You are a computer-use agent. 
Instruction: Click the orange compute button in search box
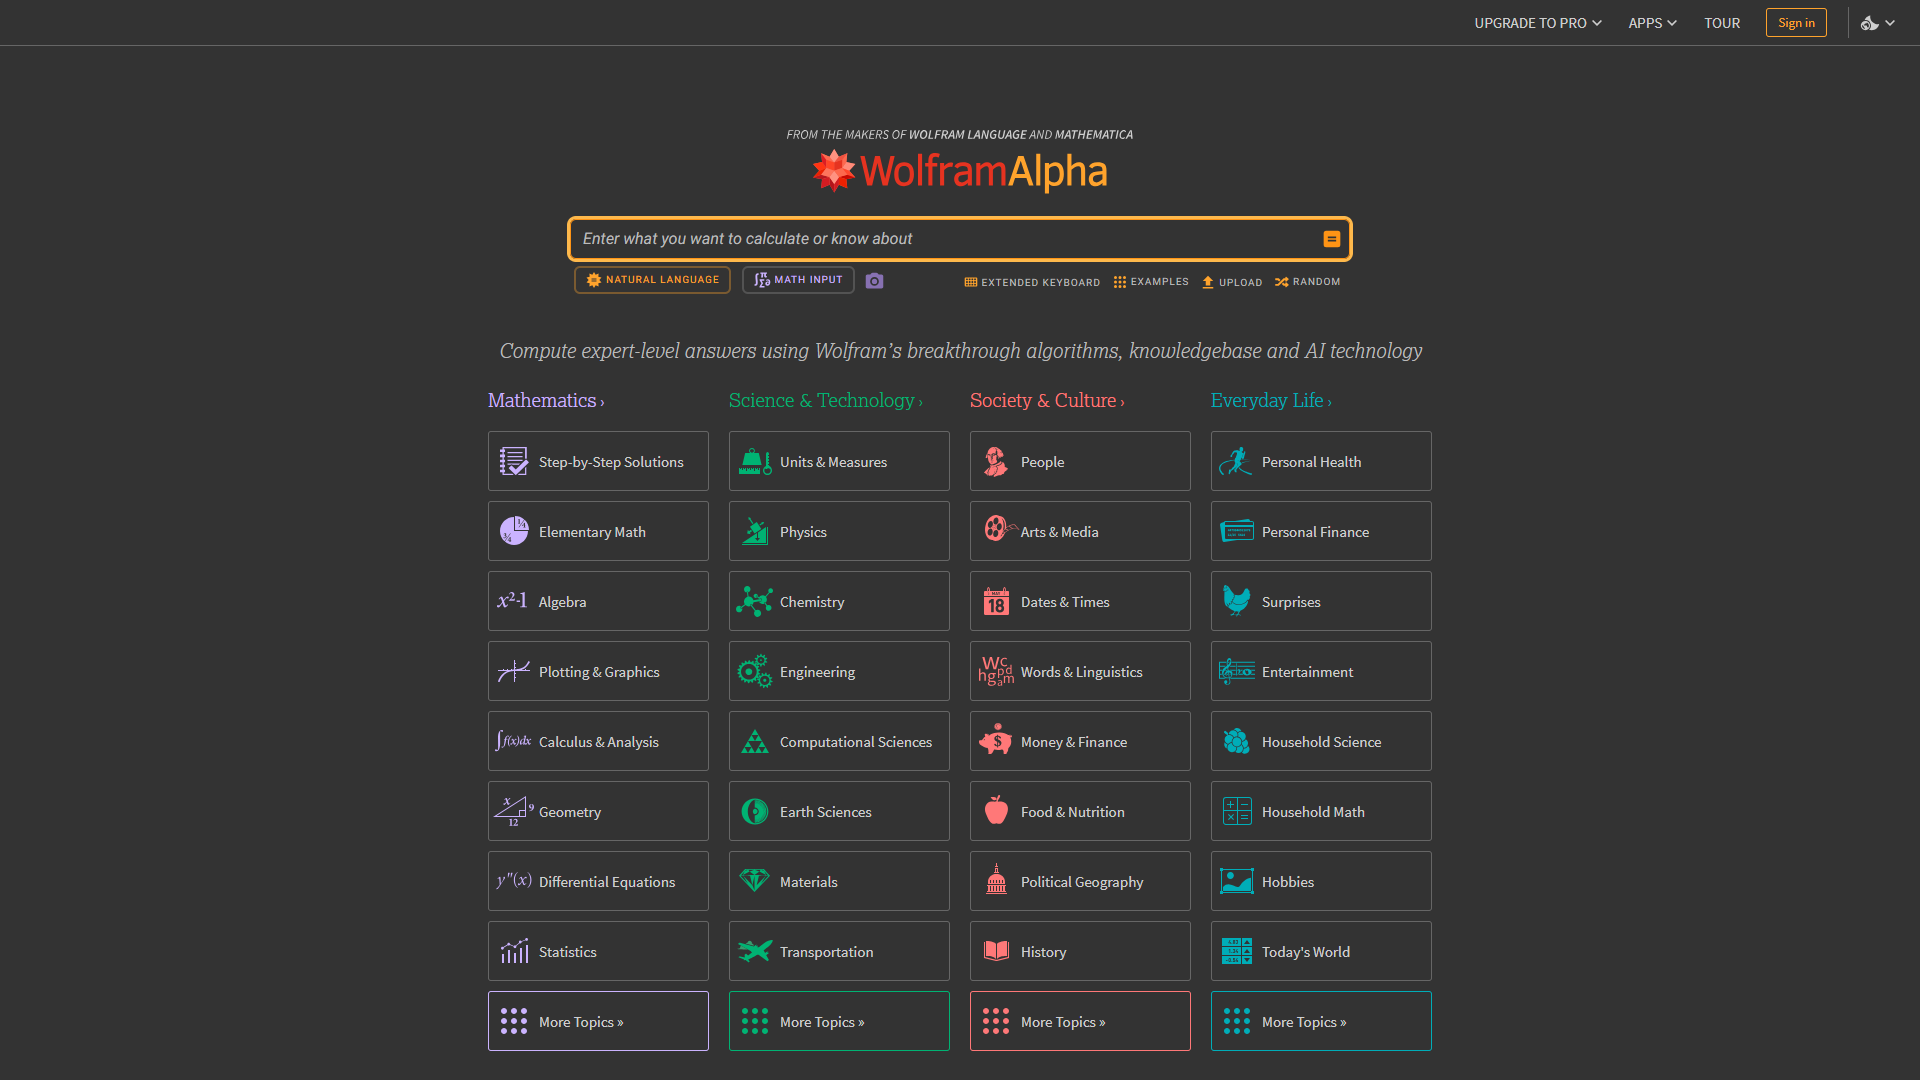(1331, 239)
